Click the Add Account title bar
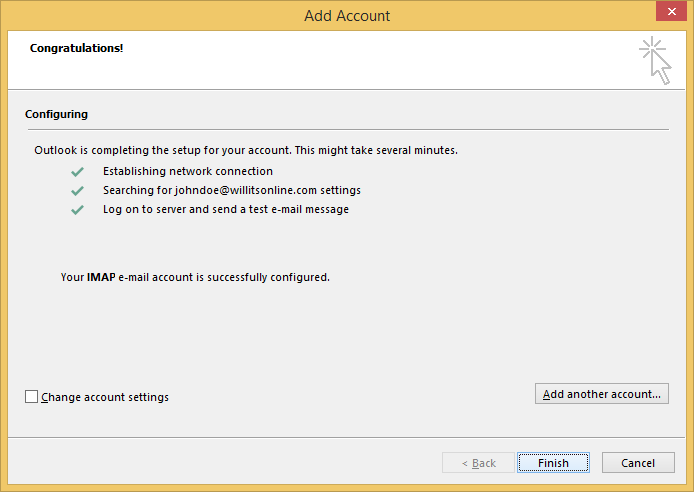This screenshot has width=694, height=492. pyautogui.click(x=347, y=16)
